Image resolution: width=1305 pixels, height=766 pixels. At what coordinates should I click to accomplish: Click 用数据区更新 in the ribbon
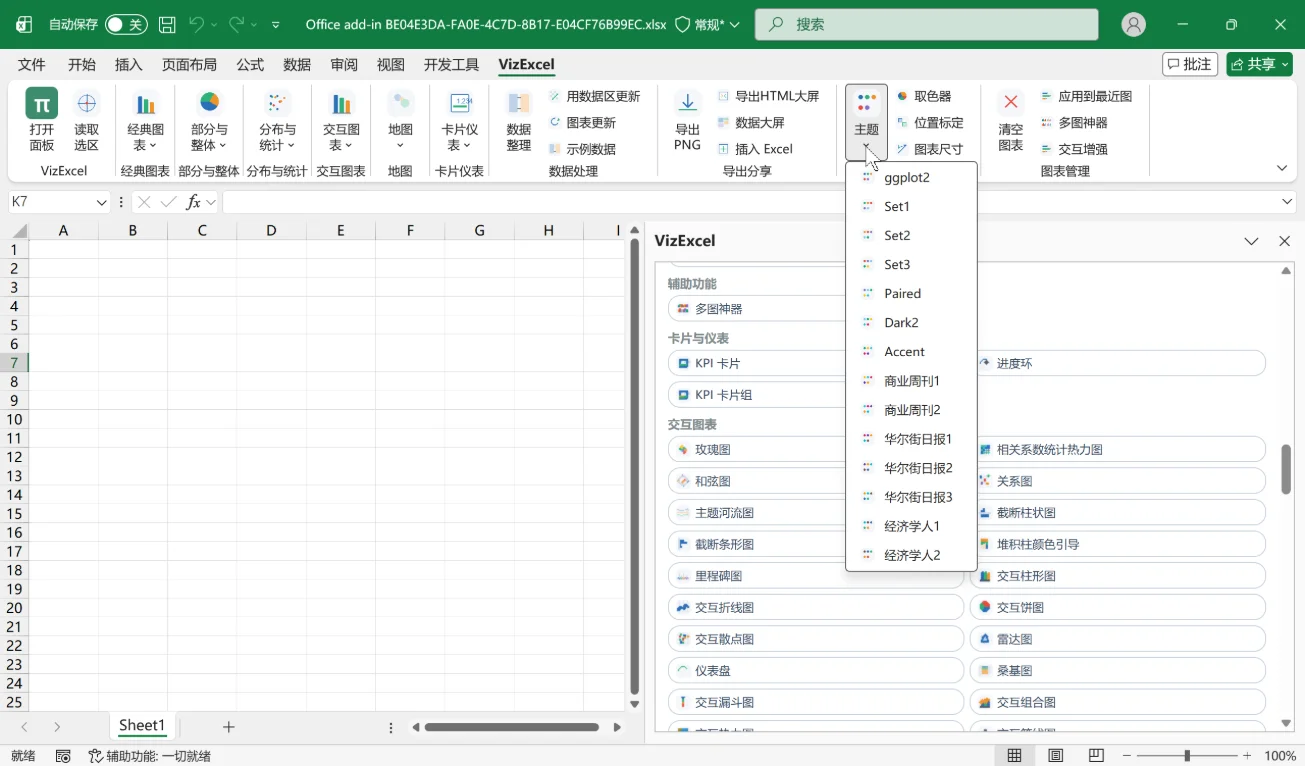tap(595, 96)
